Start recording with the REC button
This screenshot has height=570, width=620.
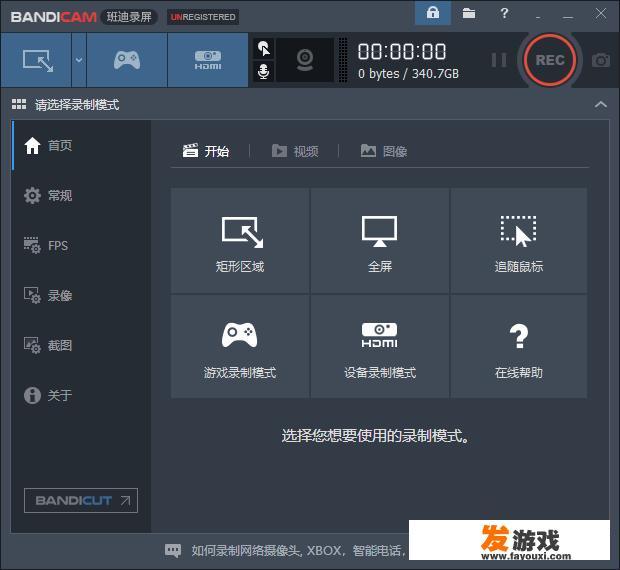tap(550, 60)
